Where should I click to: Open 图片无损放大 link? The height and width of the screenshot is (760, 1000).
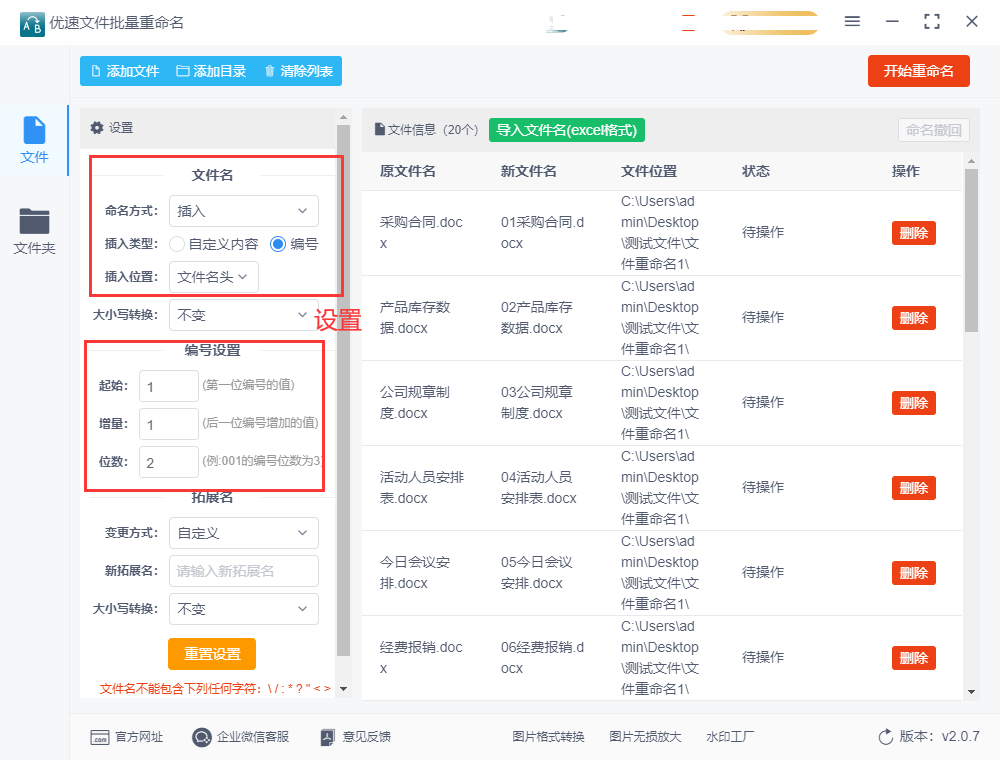point(645,737)
